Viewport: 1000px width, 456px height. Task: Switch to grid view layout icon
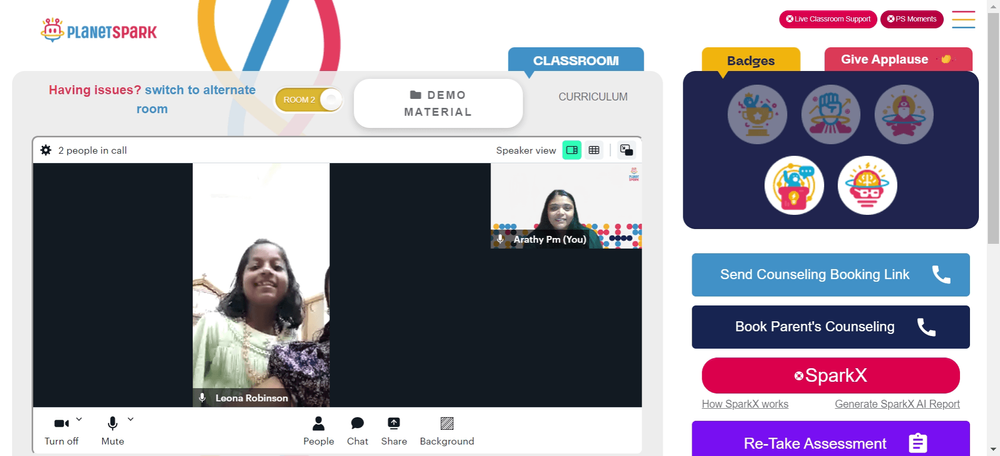coord(594,151)
